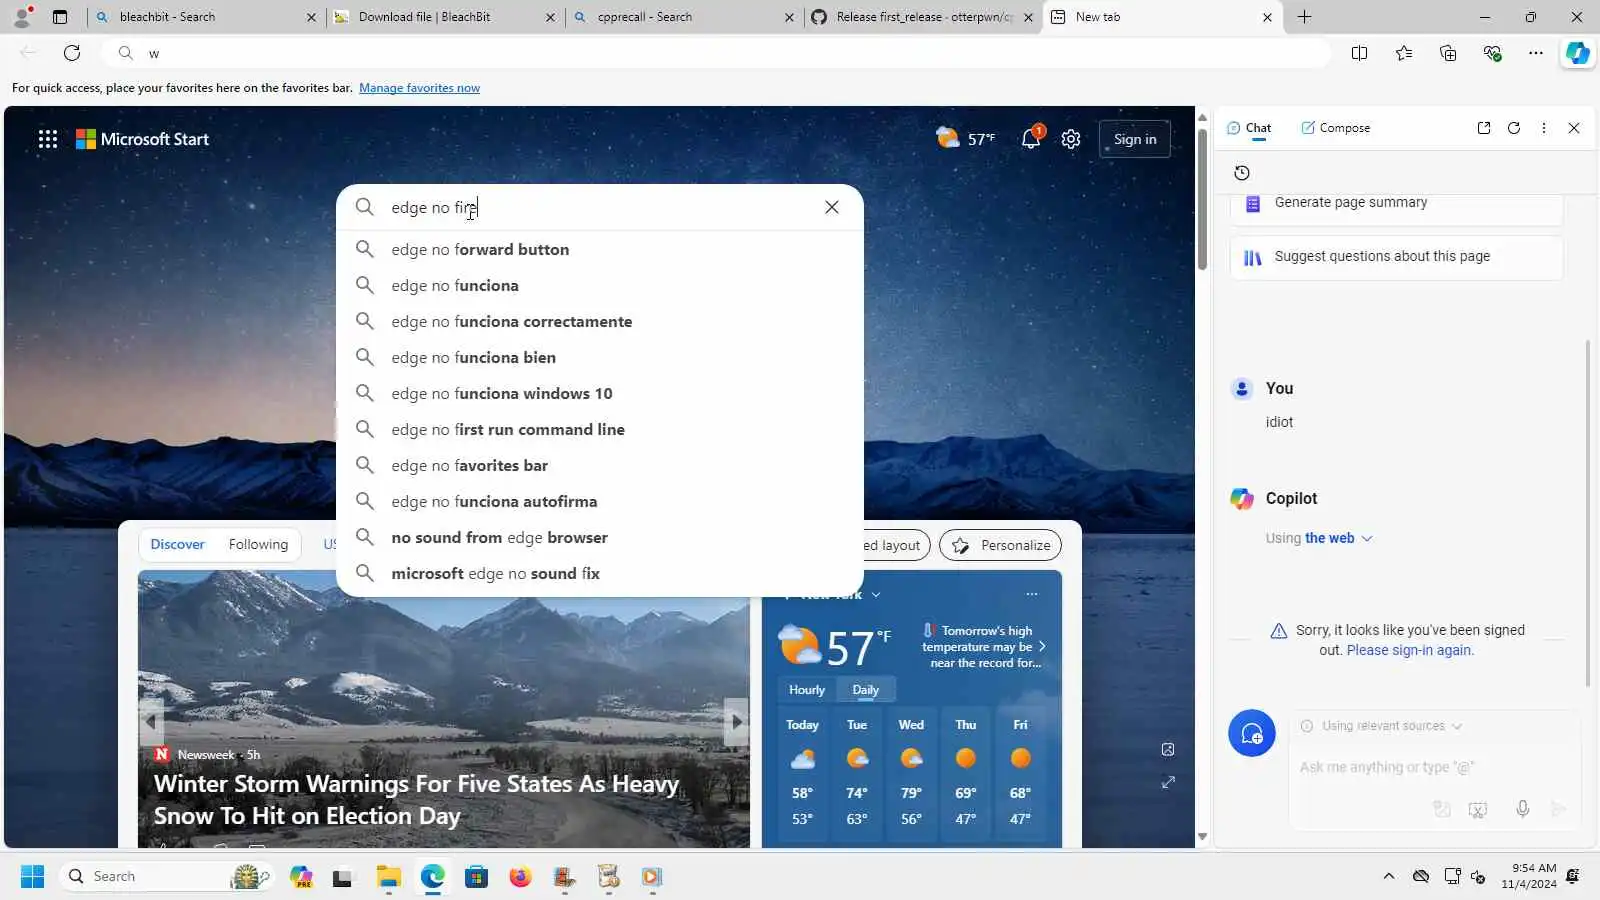Viewport: 1600px width, 900px height.
Task: Open File Explorer from the taskbar
Action: pyautogui.click(x=388, y=877)
